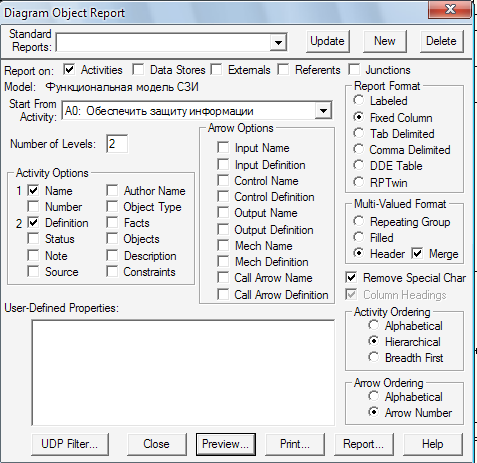Enable the Control Definition arrow option
This screenshot has height=463, width=477.
tap(223, 197)
